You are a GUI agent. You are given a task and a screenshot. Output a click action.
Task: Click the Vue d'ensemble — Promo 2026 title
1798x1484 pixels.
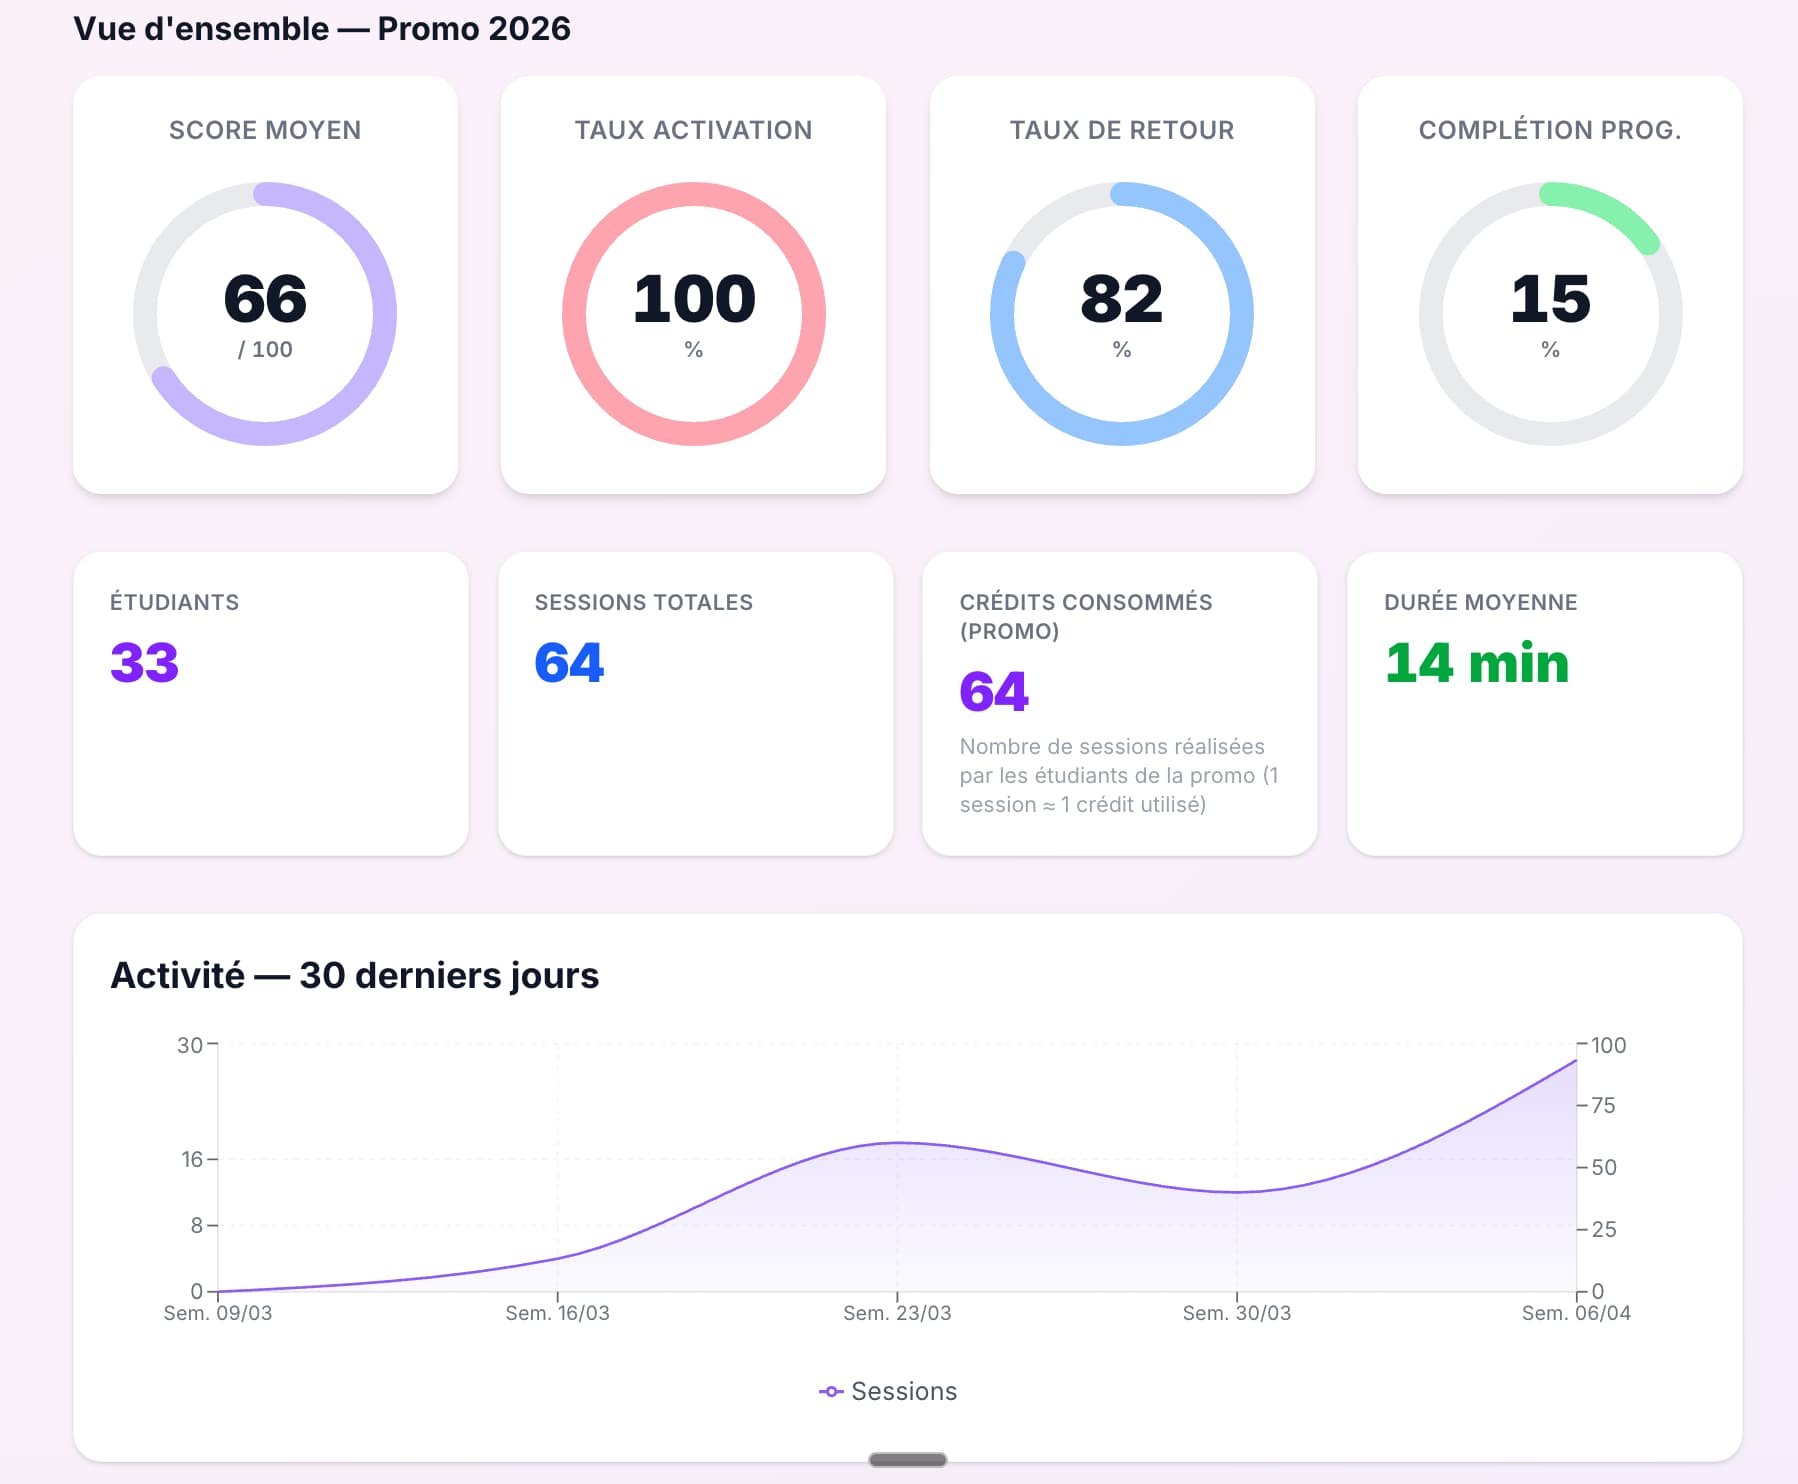pyautogui.click(x=322, y=29)
